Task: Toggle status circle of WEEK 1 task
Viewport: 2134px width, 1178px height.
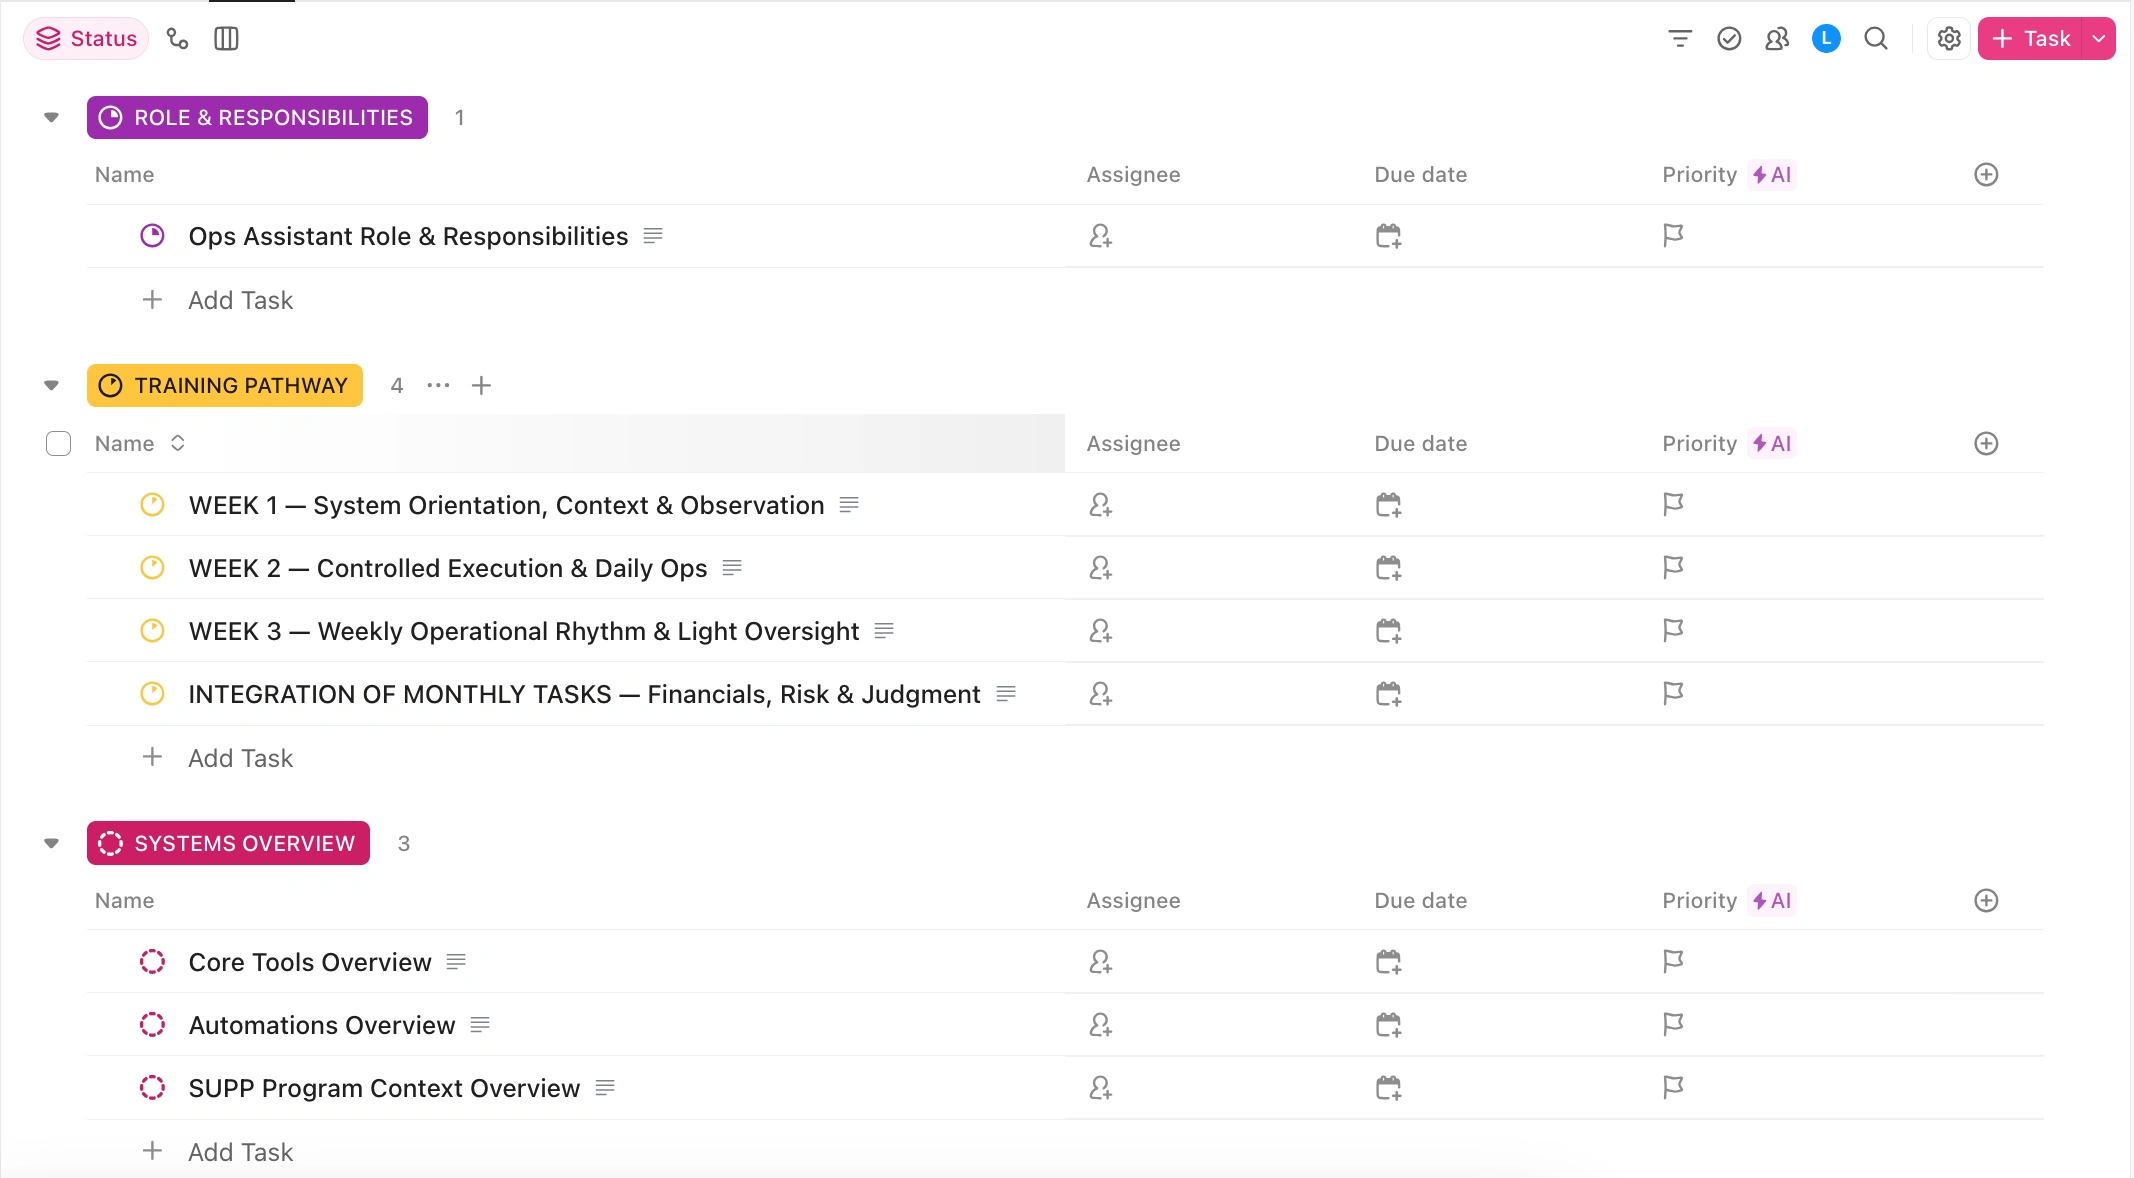Action: 152,505
